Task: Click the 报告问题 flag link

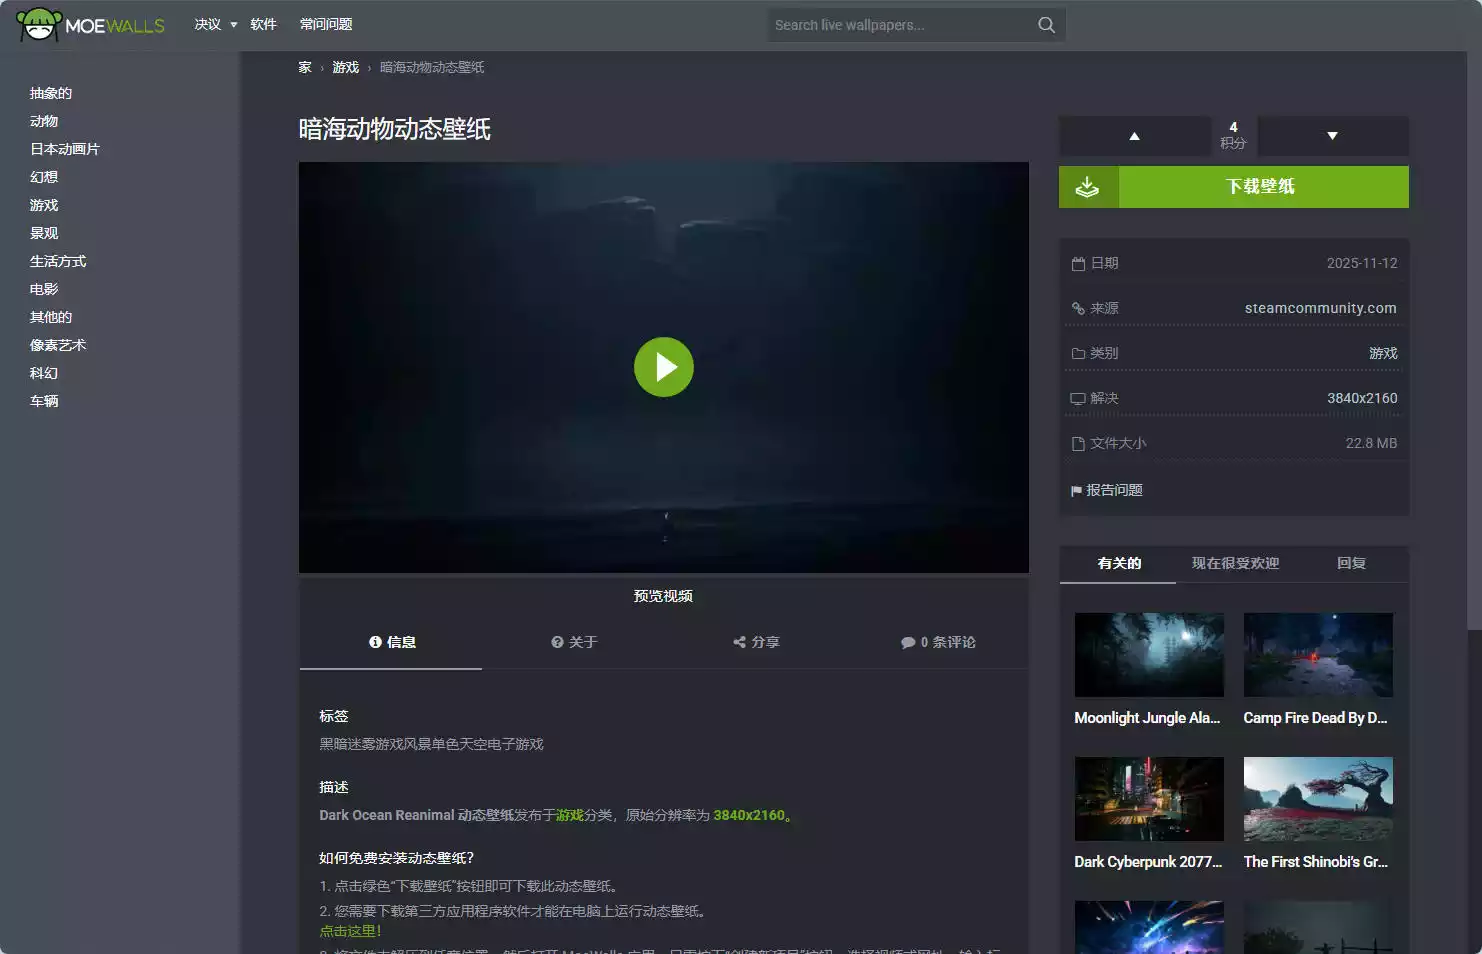Action: point(1106,490)
